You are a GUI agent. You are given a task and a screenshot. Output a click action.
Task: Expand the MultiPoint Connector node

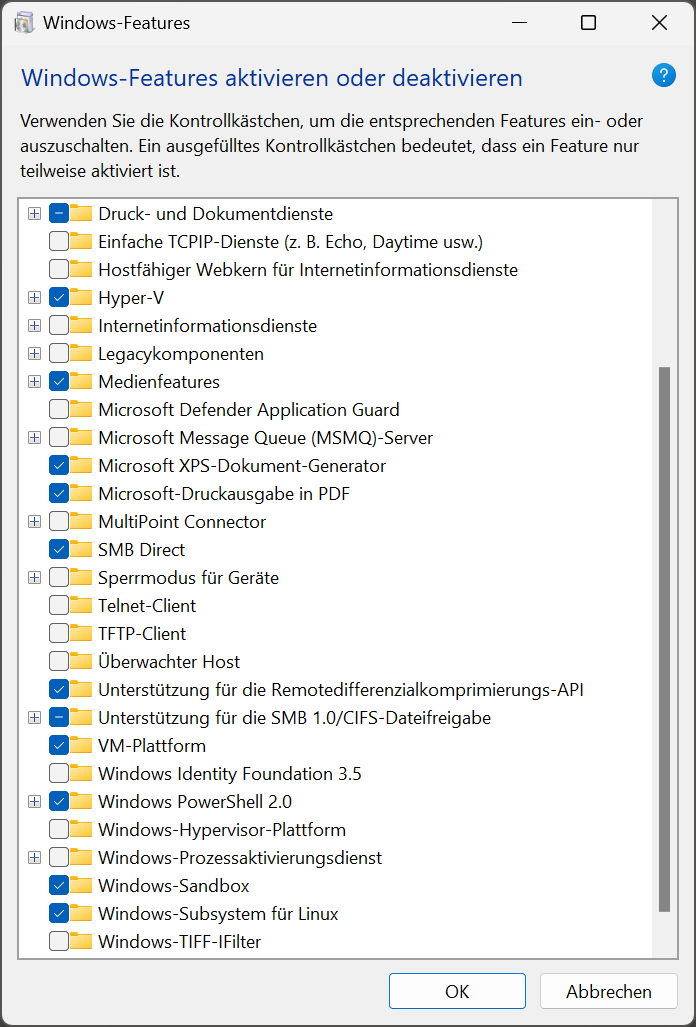[x=35, y=521]
